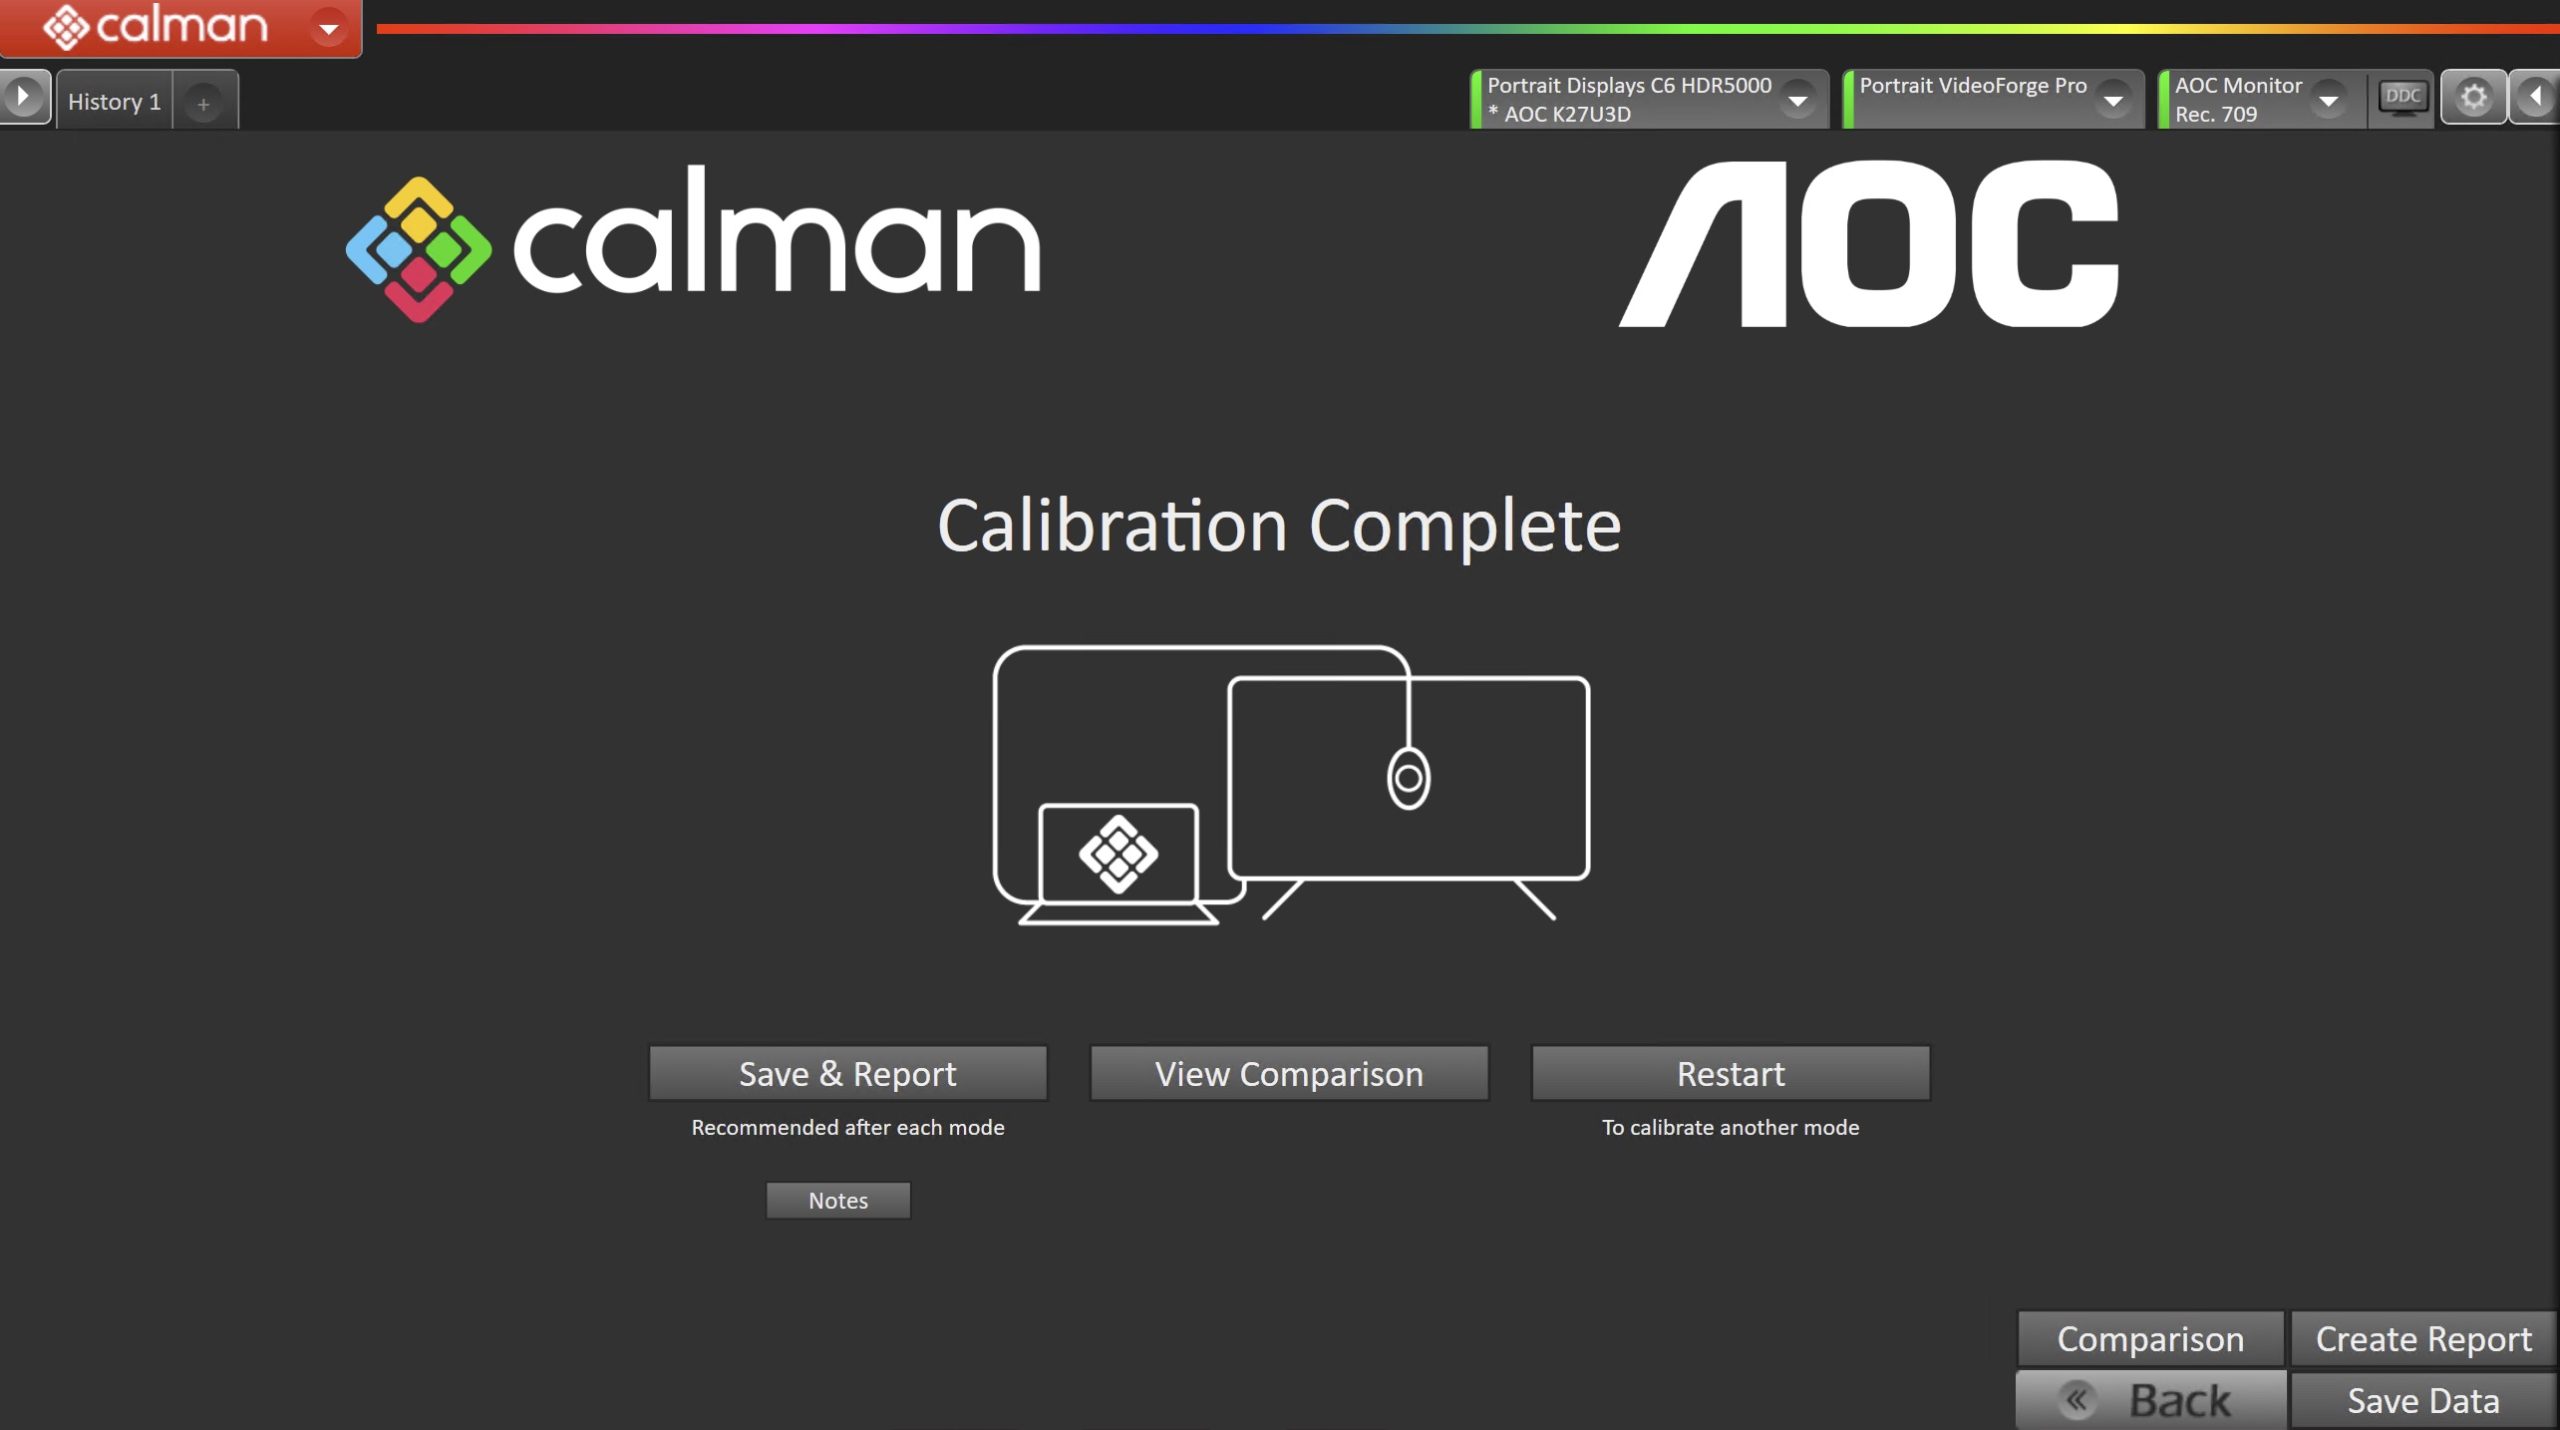
Task: Click the Create Report button
Action: click(x=2423, y=1338)
